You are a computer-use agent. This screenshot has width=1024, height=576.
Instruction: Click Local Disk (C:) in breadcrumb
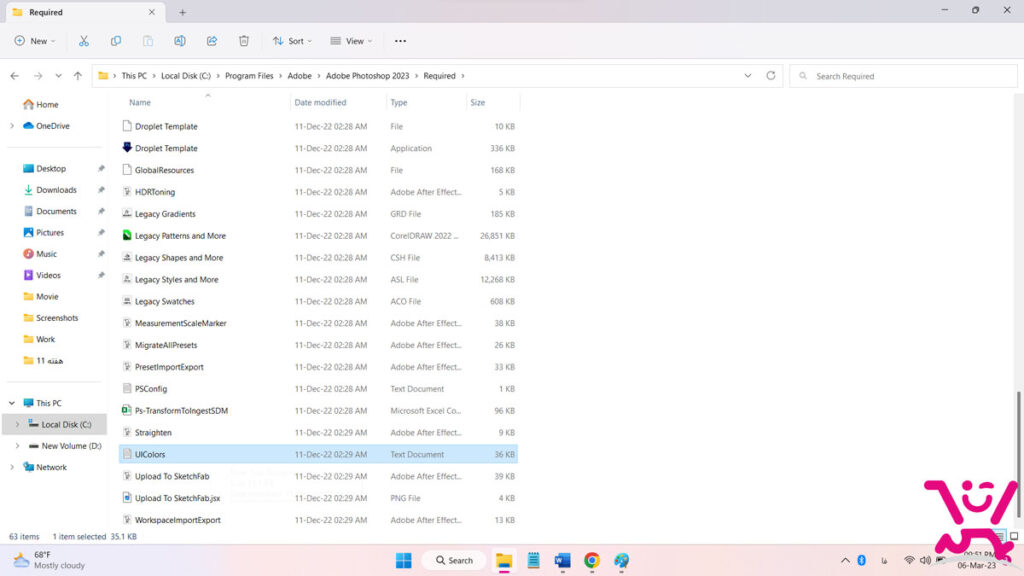(185, 76)
